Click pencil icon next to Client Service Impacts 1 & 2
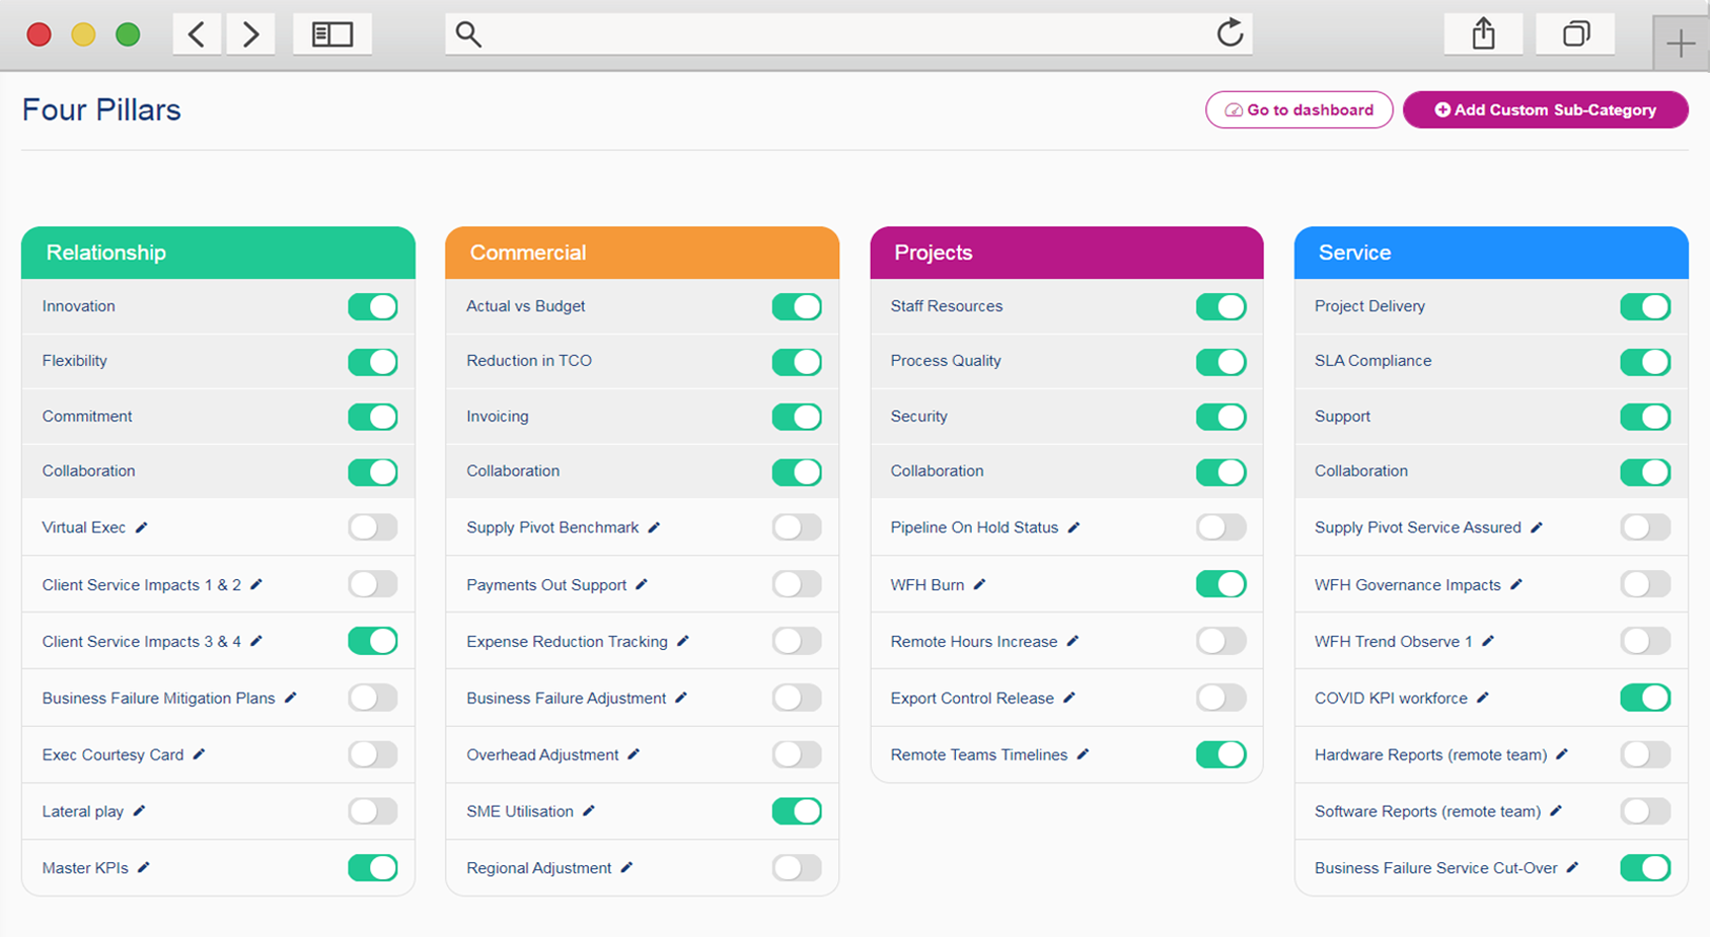Screen dimensions: 1710x937 (x=256, y=584)
